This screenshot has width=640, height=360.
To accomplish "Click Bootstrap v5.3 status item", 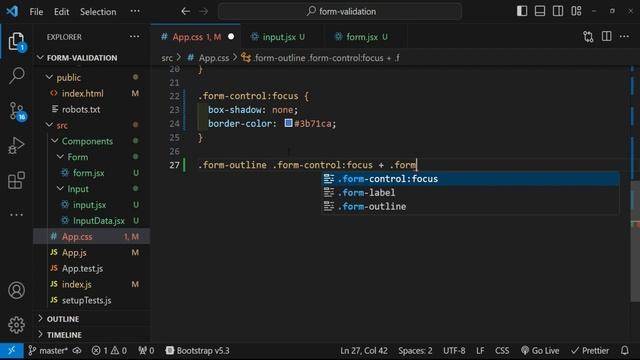I will tap(198, 351).
